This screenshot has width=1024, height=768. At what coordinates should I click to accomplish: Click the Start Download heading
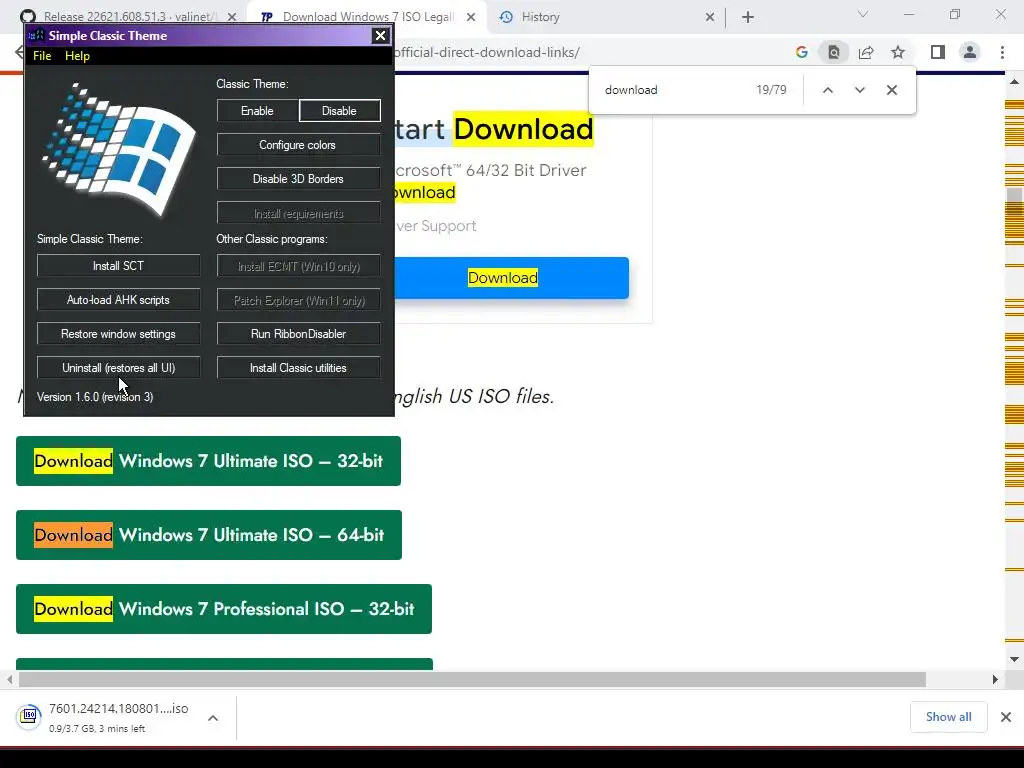point(494,129)
